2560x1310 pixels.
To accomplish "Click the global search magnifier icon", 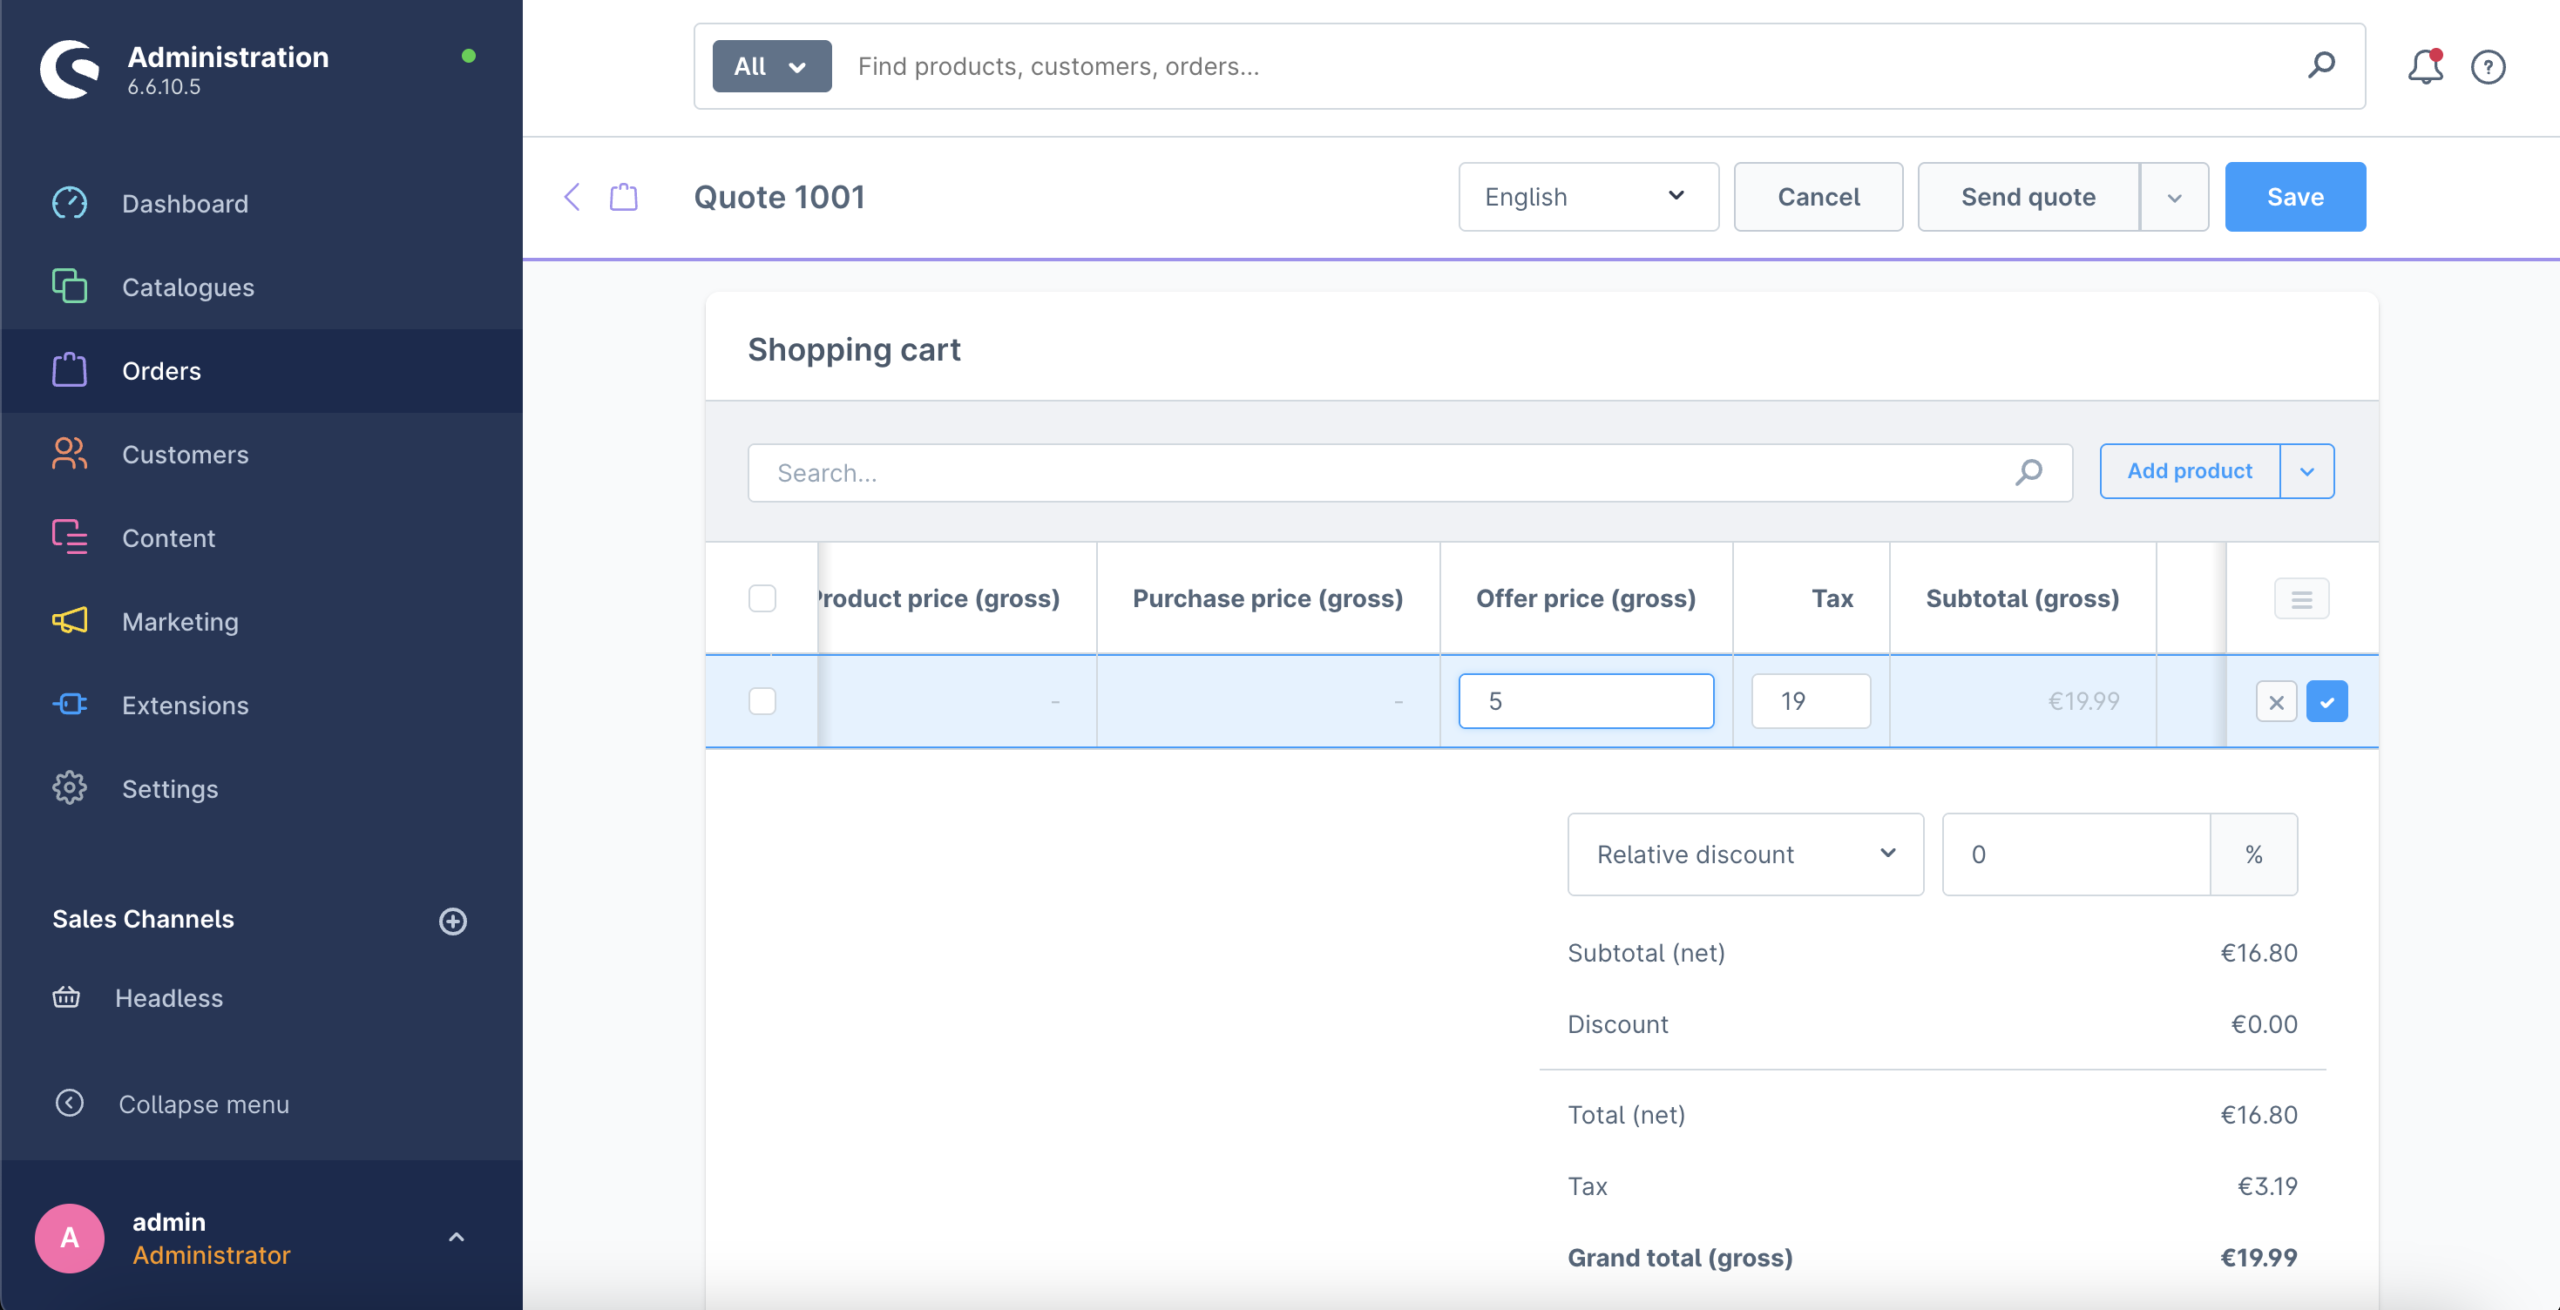I will point(2321,66).
